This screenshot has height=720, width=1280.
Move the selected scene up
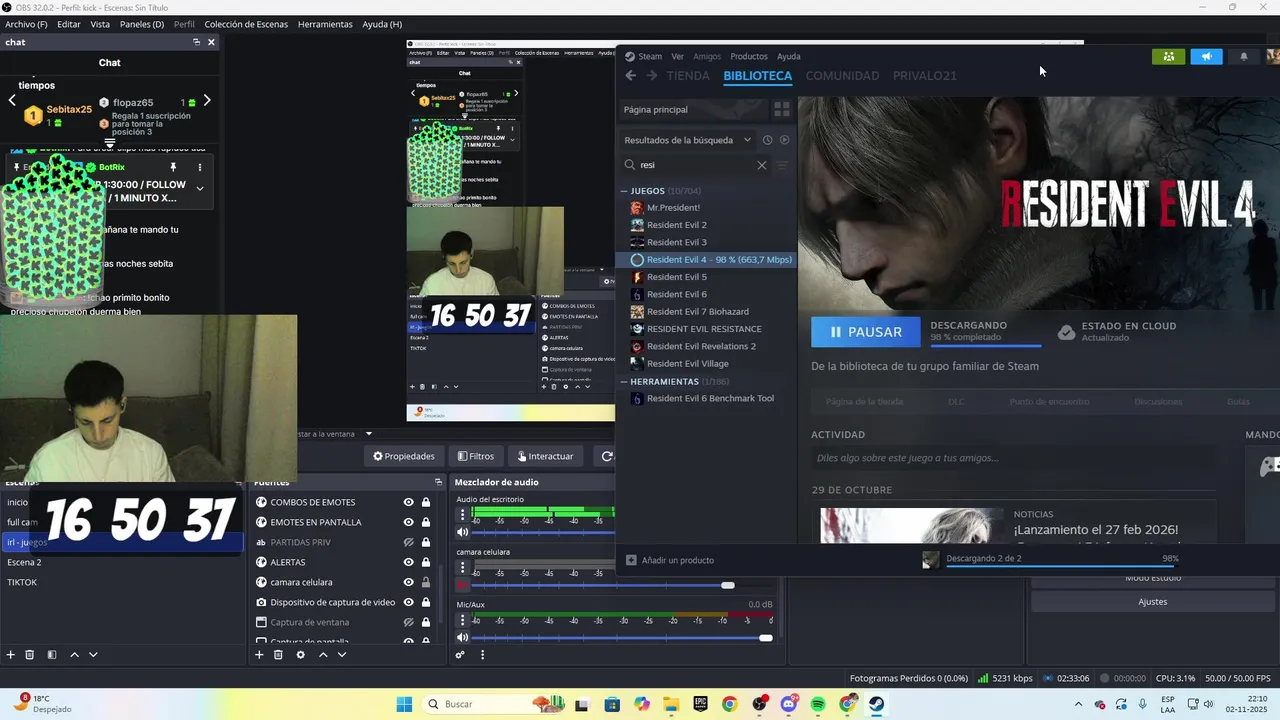[74, 655]
